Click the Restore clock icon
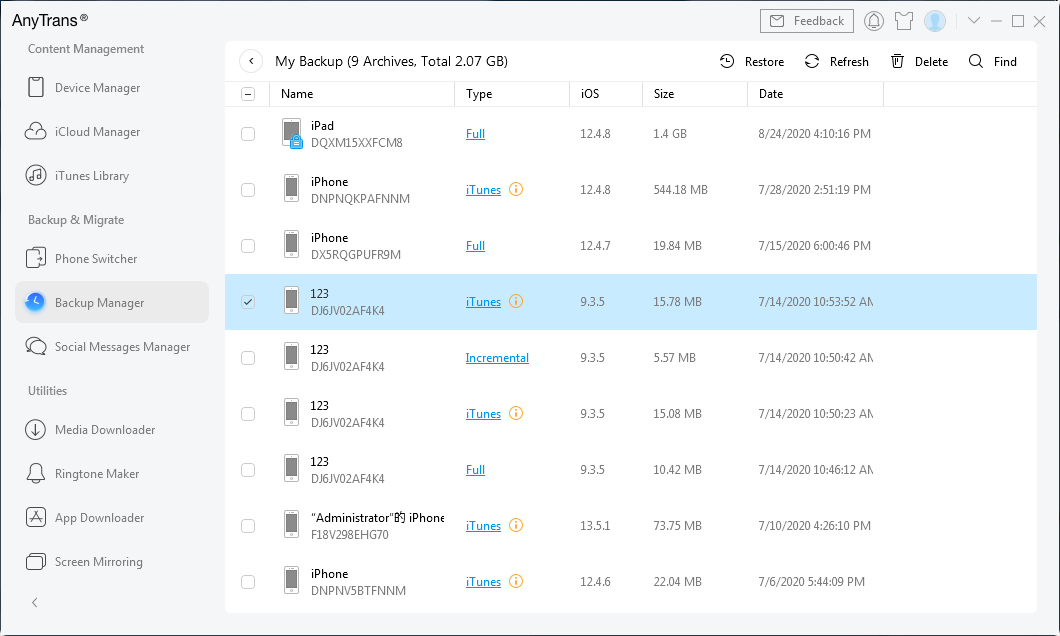The height and width of the screenshot is (636, 1060). pos(727,62)
